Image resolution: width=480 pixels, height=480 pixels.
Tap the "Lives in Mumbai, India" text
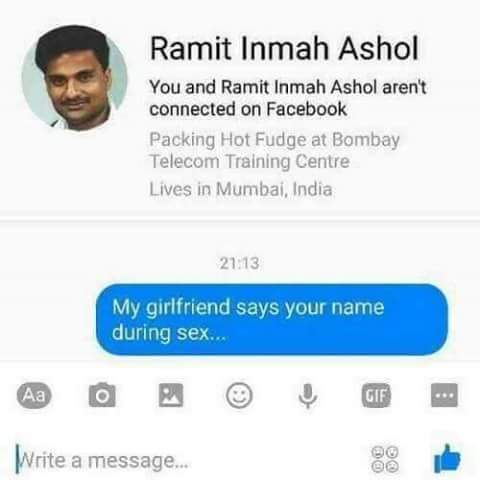pos(241,189)
